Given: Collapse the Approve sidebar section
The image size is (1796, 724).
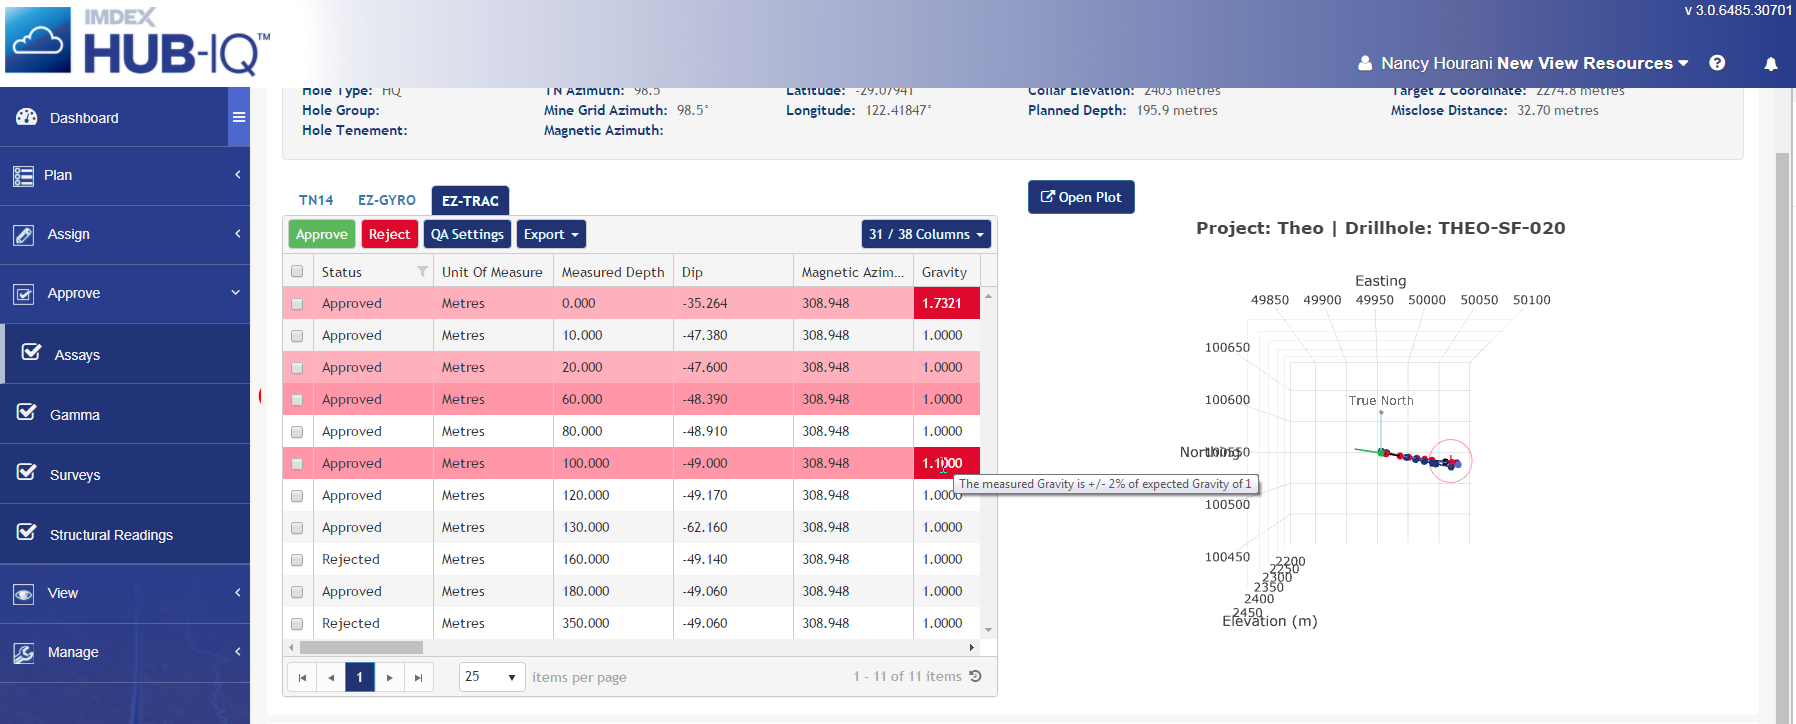Looking at the screenshot, I should (x=125, y=294).
